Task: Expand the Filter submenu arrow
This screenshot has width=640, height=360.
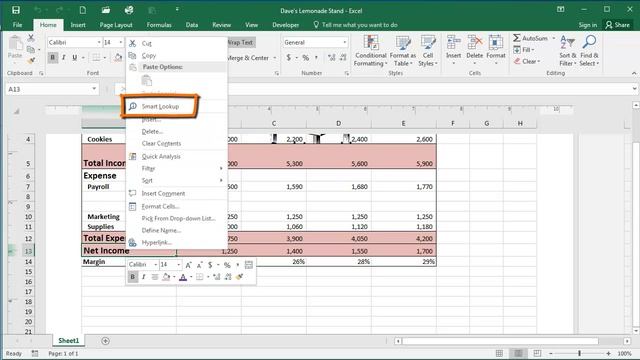Action: coord(221,169)
